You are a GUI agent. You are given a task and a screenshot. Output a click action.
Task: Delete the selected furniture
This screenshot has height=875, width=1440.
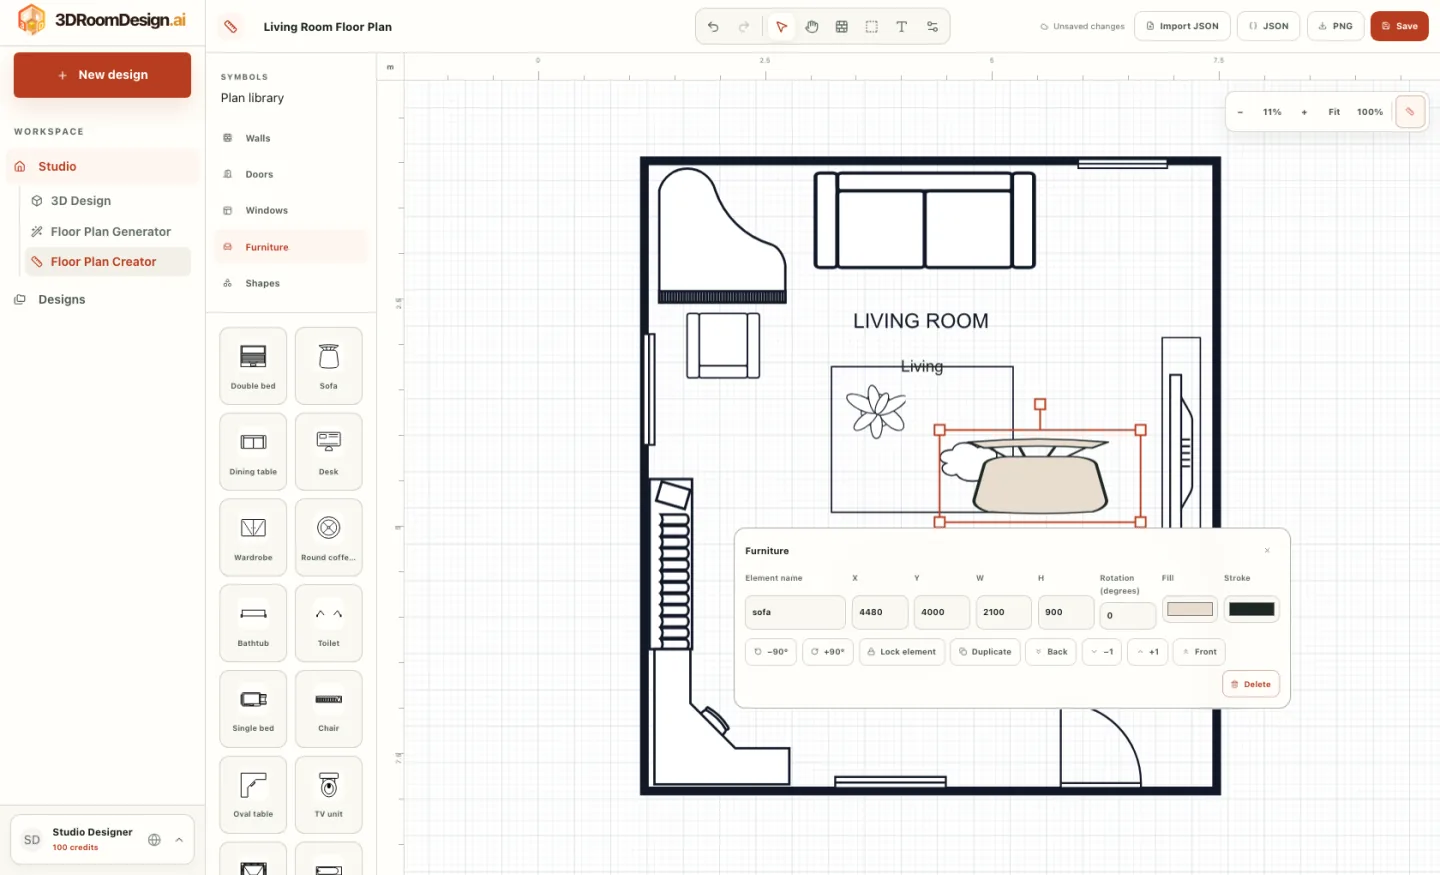pos(1251,684)
